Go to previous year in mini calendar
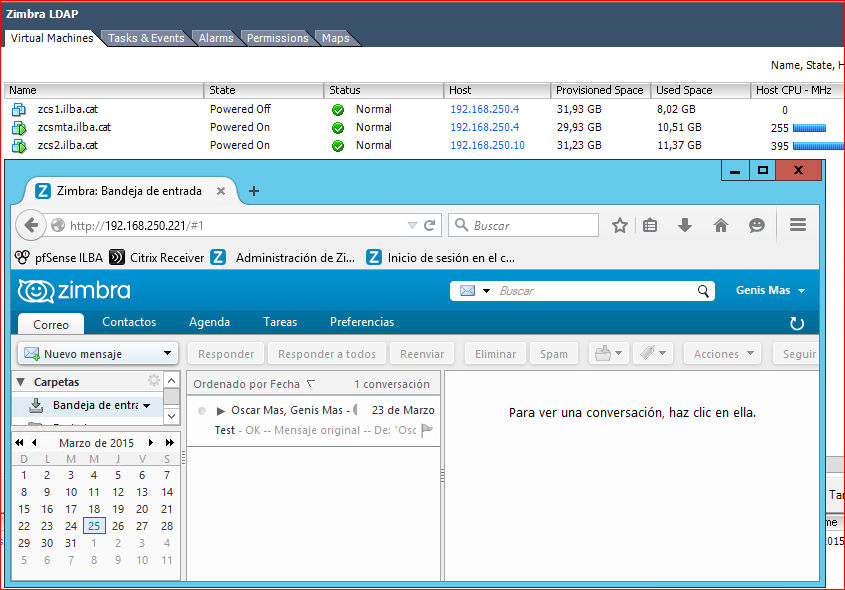 19,442
